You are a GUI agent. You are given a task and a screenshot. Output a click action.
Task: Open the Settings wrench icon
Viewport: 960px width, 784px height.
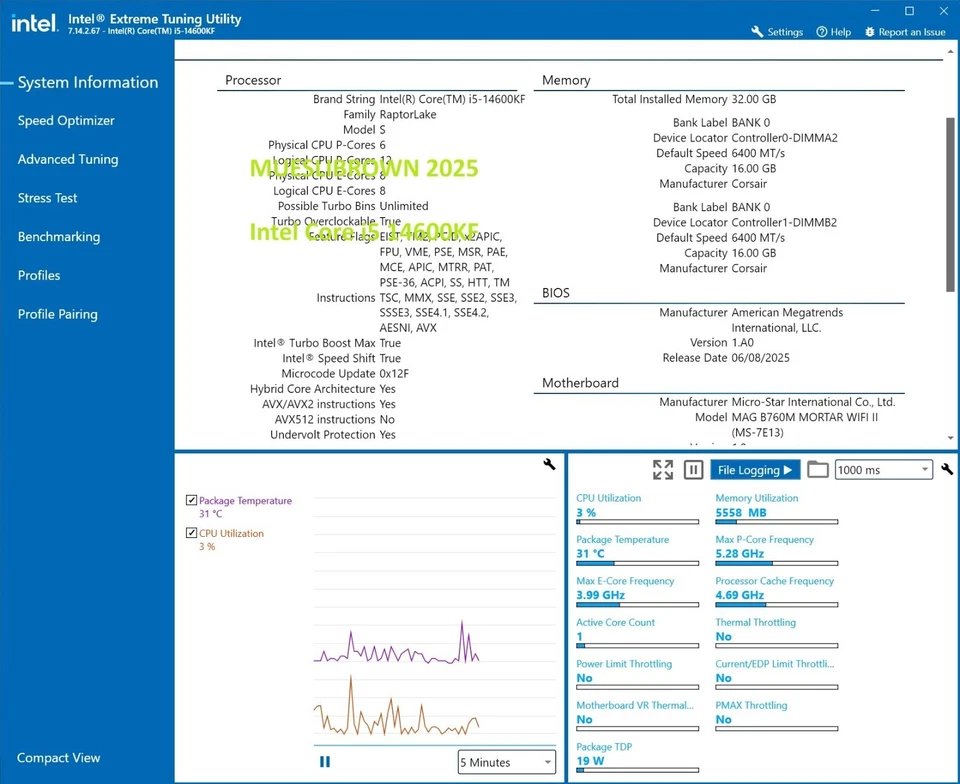pyautogui.click(x=757, y=32)
